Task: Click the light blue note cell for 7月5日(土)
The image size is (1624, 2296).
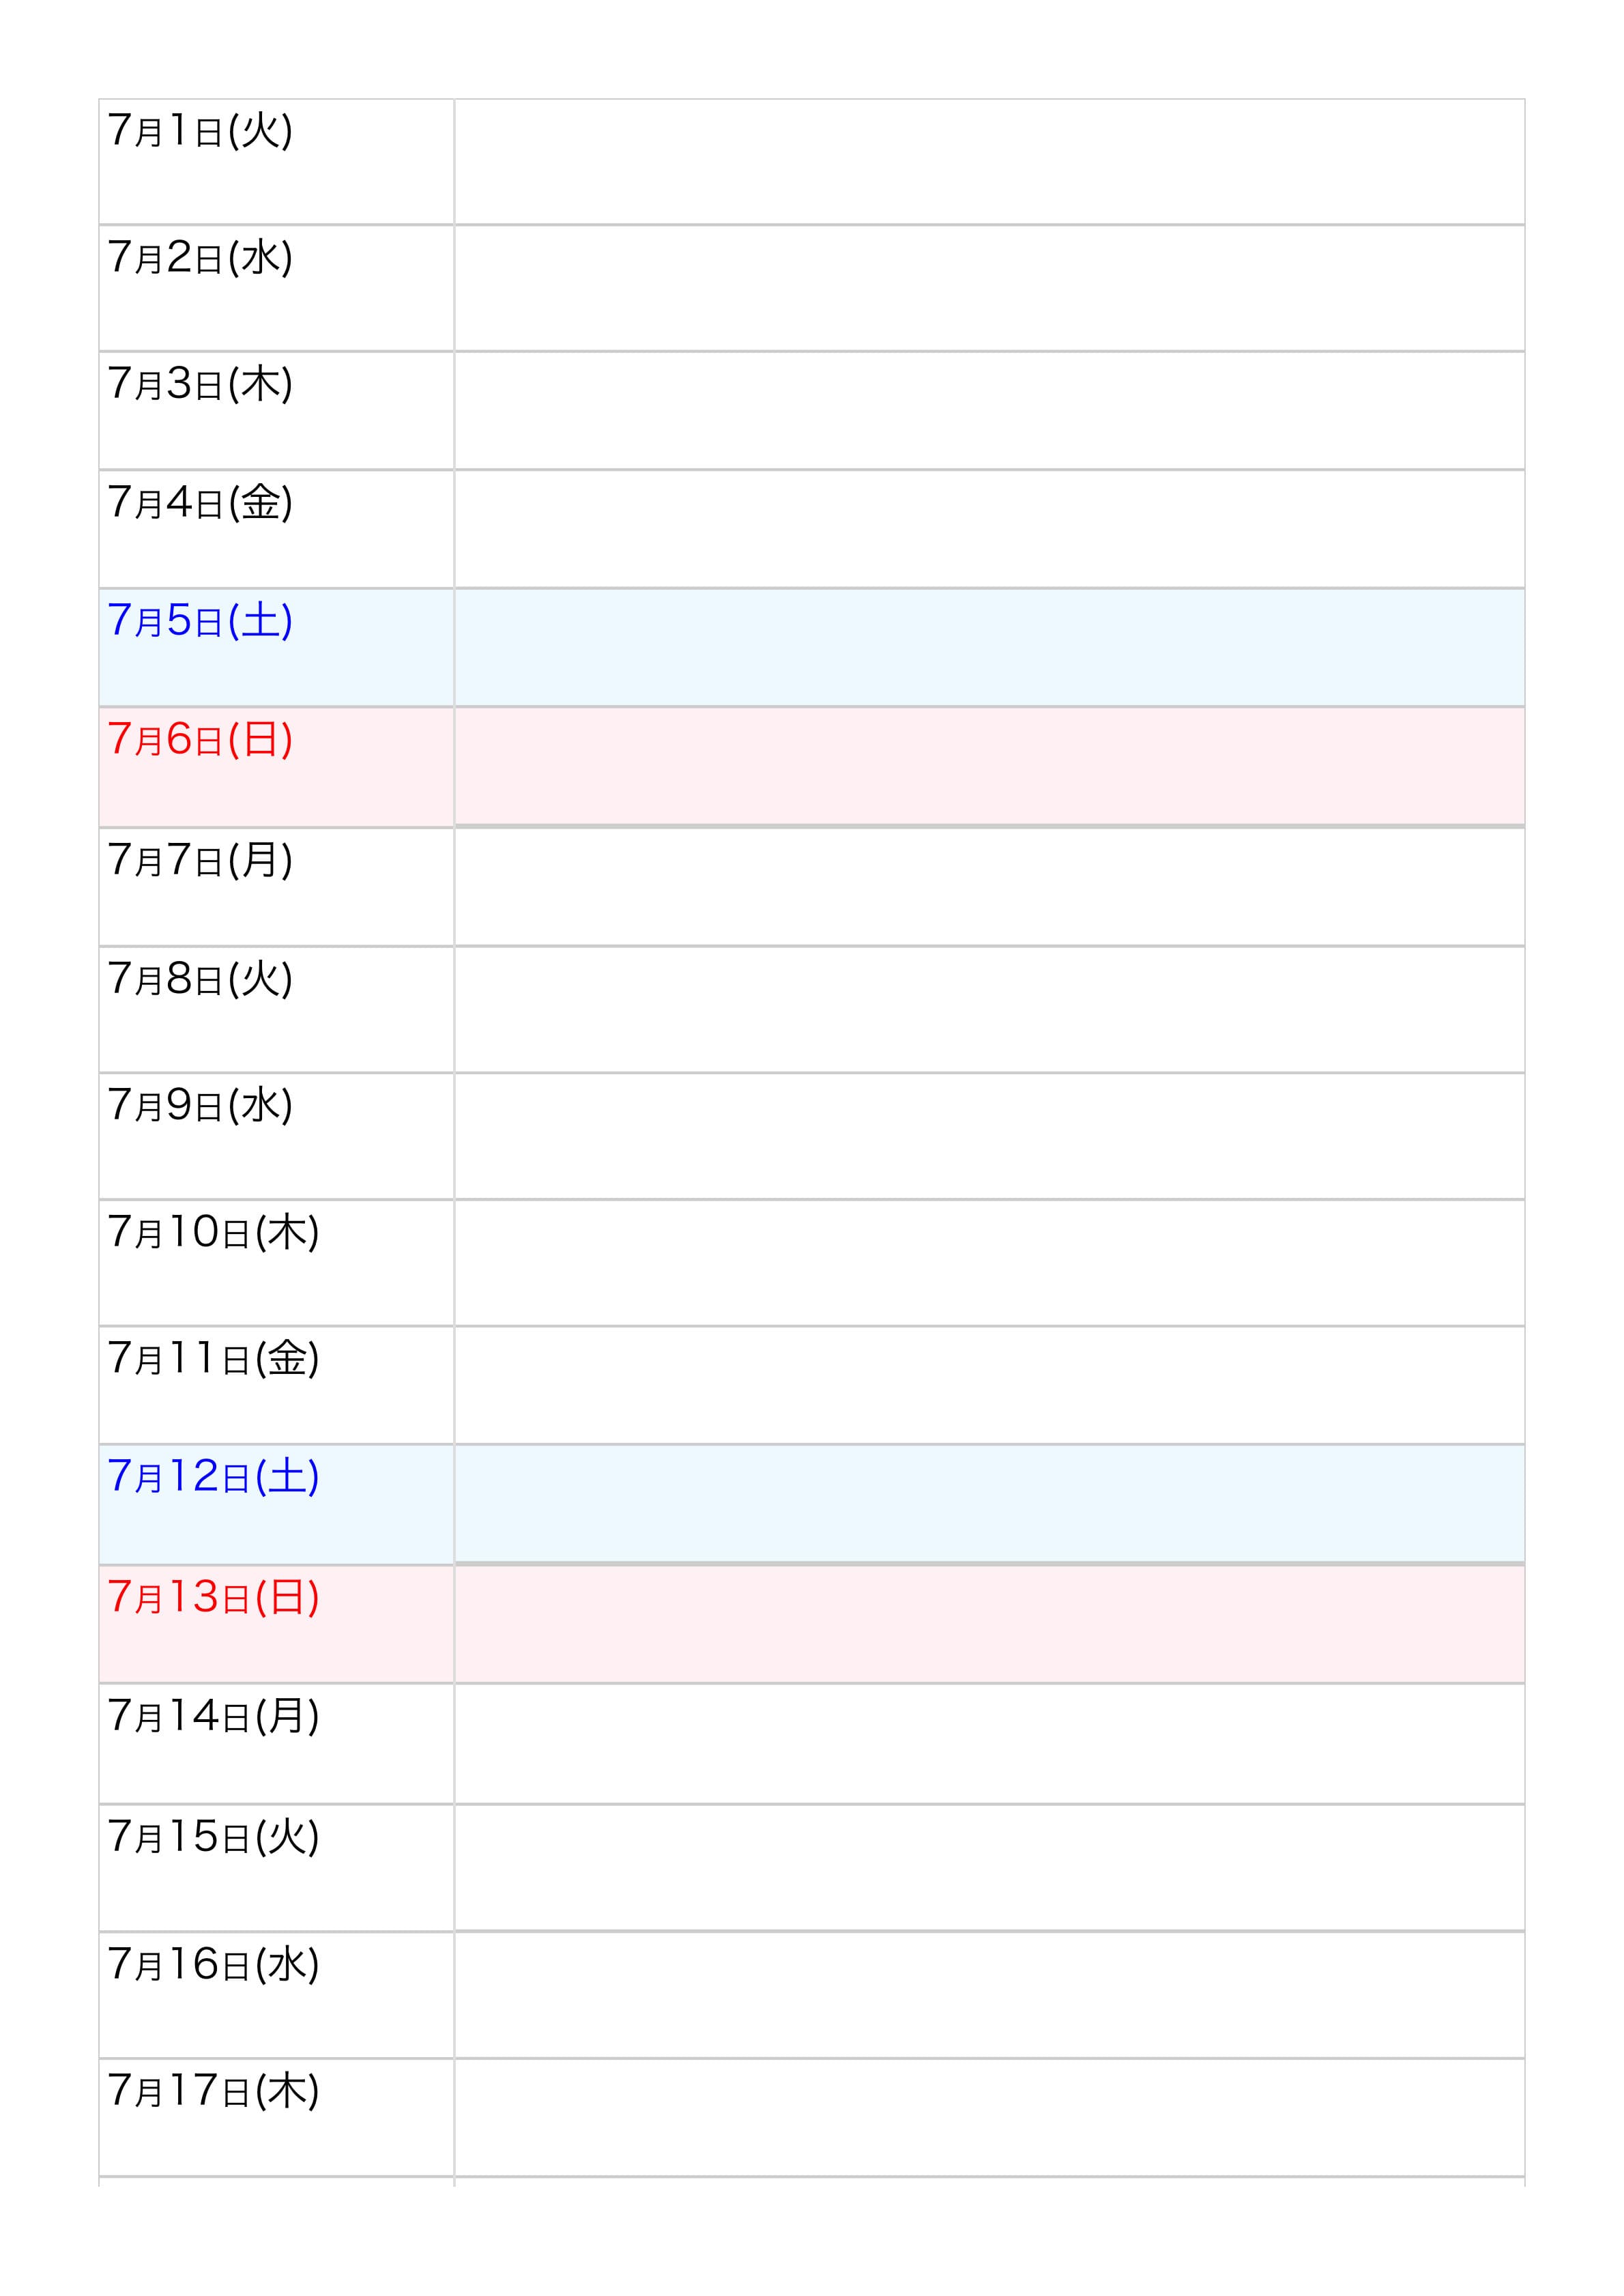Action: coord(989,648)
